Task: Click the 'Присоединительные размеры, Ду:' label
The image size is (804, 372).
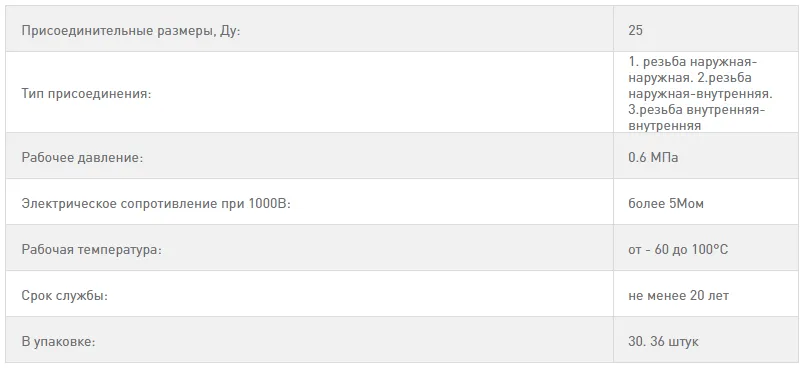Action: tap(131, 31)
